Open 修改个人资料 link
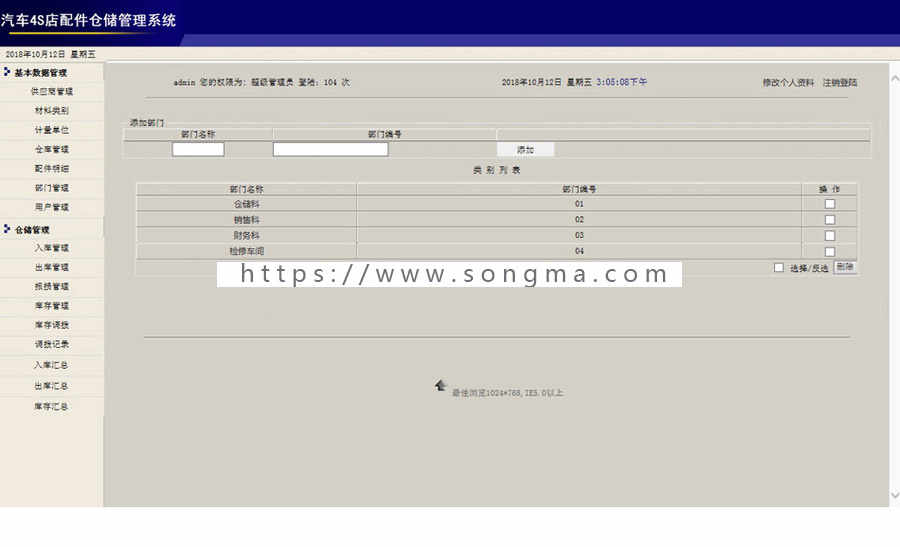Image resolution: width=900 pixels, height=547 pixels. pyautogui.click(x=788, y=83)
